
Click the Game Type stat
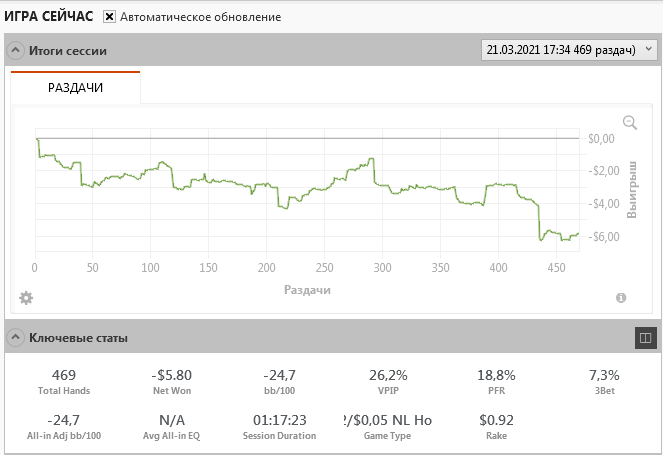click(387, 427)
